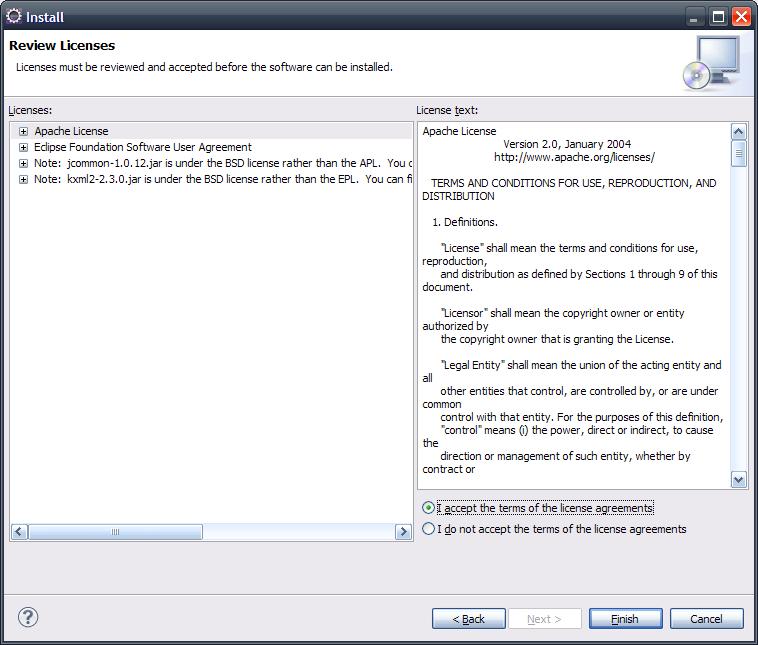Select Apache License in licenses list

[71, 131]
